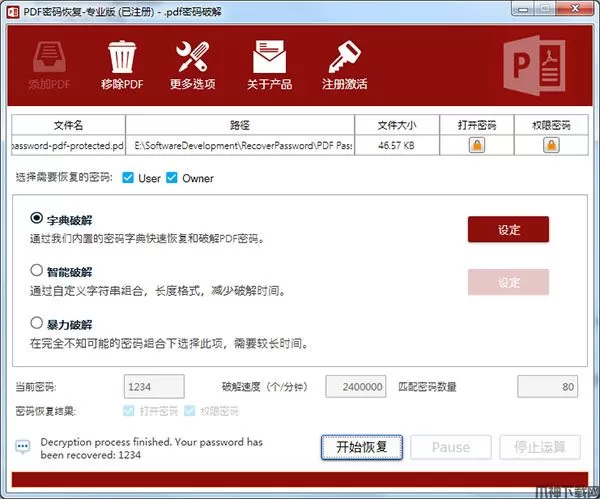Click the 智能破解 description text

pos(158,291)
